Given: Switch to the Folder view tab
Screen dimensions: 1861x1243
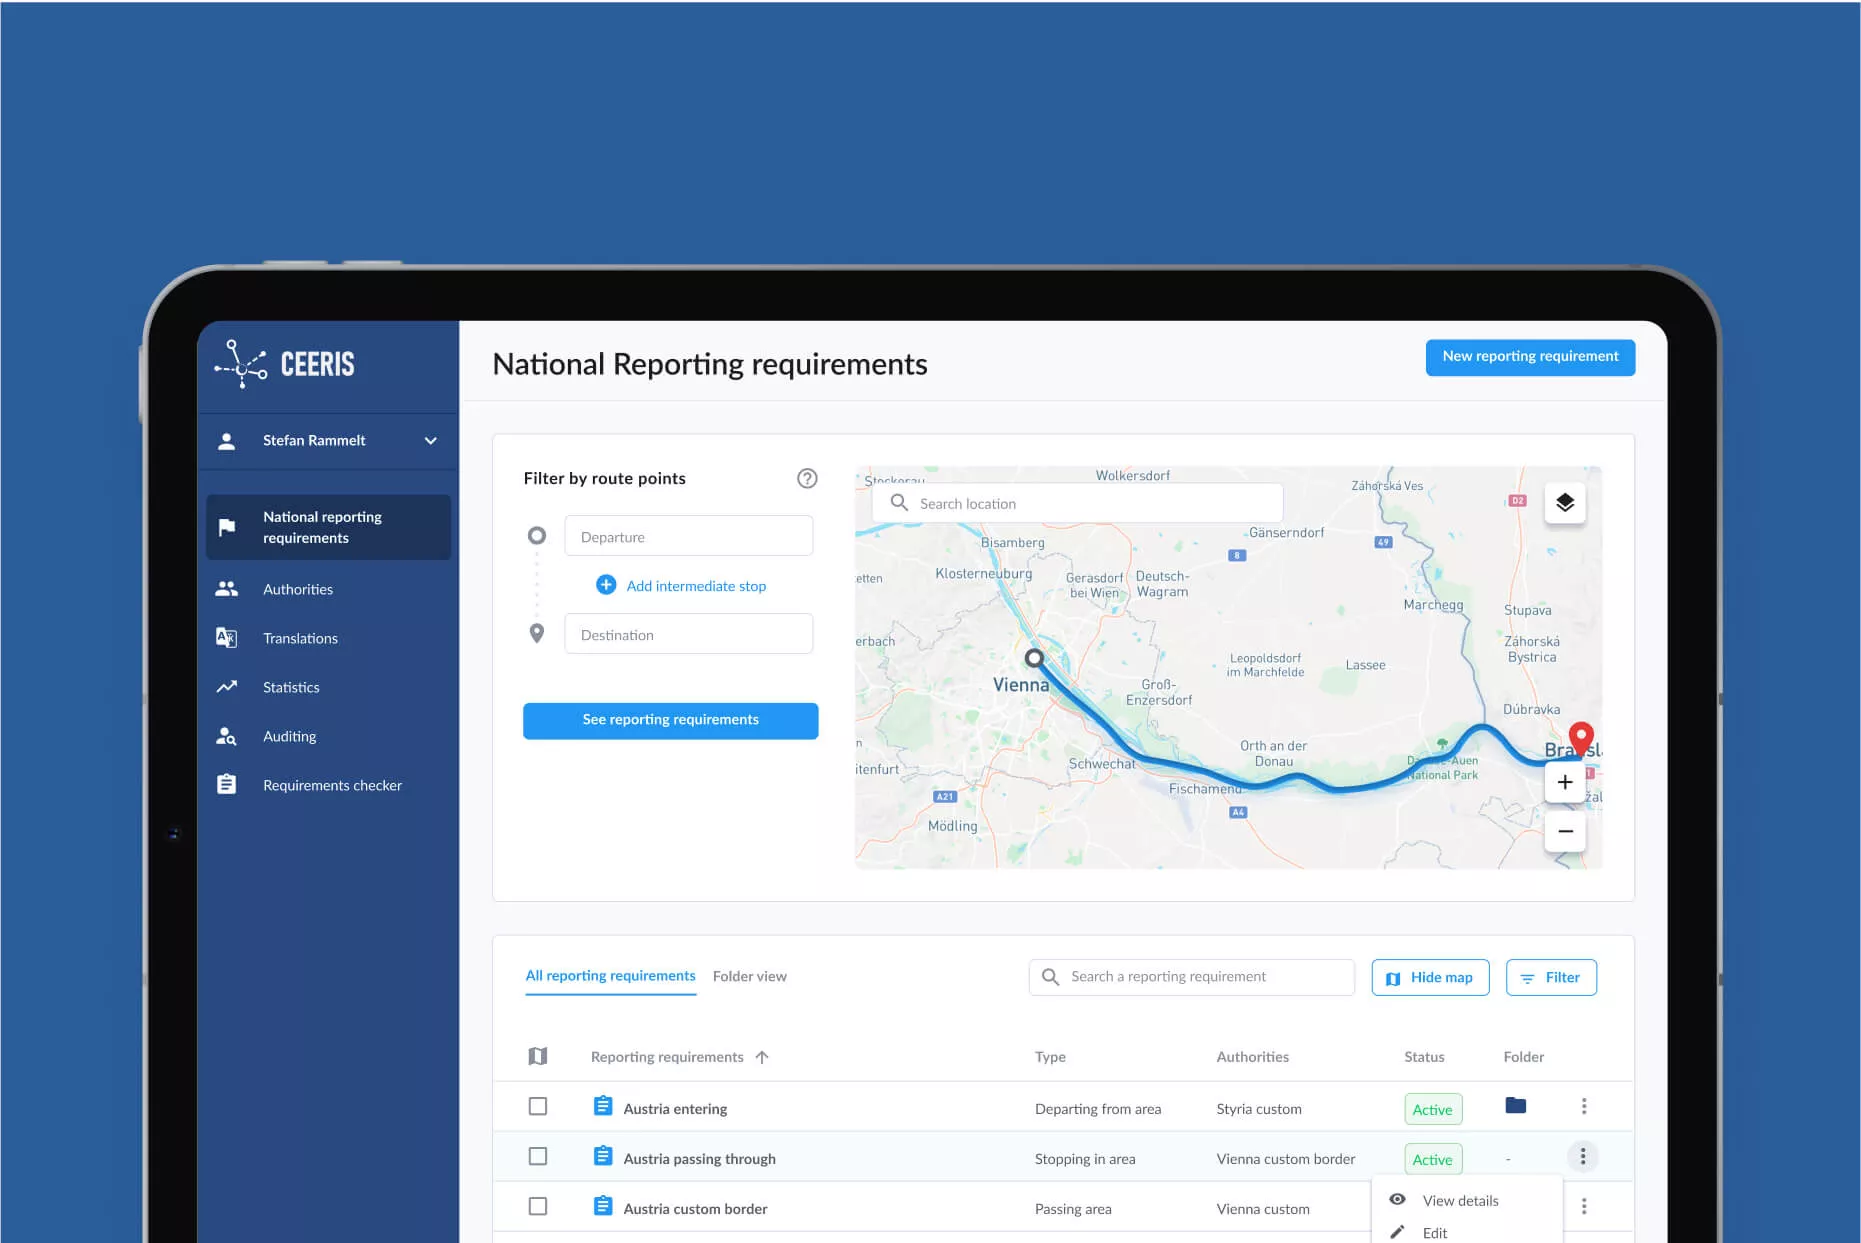Looking at the screenshot, I should tap(749, 976).
